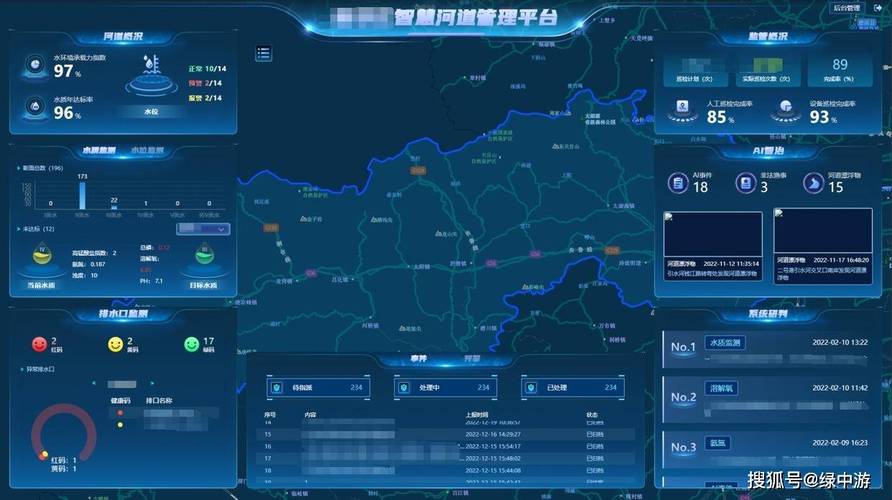
Task: Select the 河道漂浮物 round icon
Action: (x=813, y=183)
